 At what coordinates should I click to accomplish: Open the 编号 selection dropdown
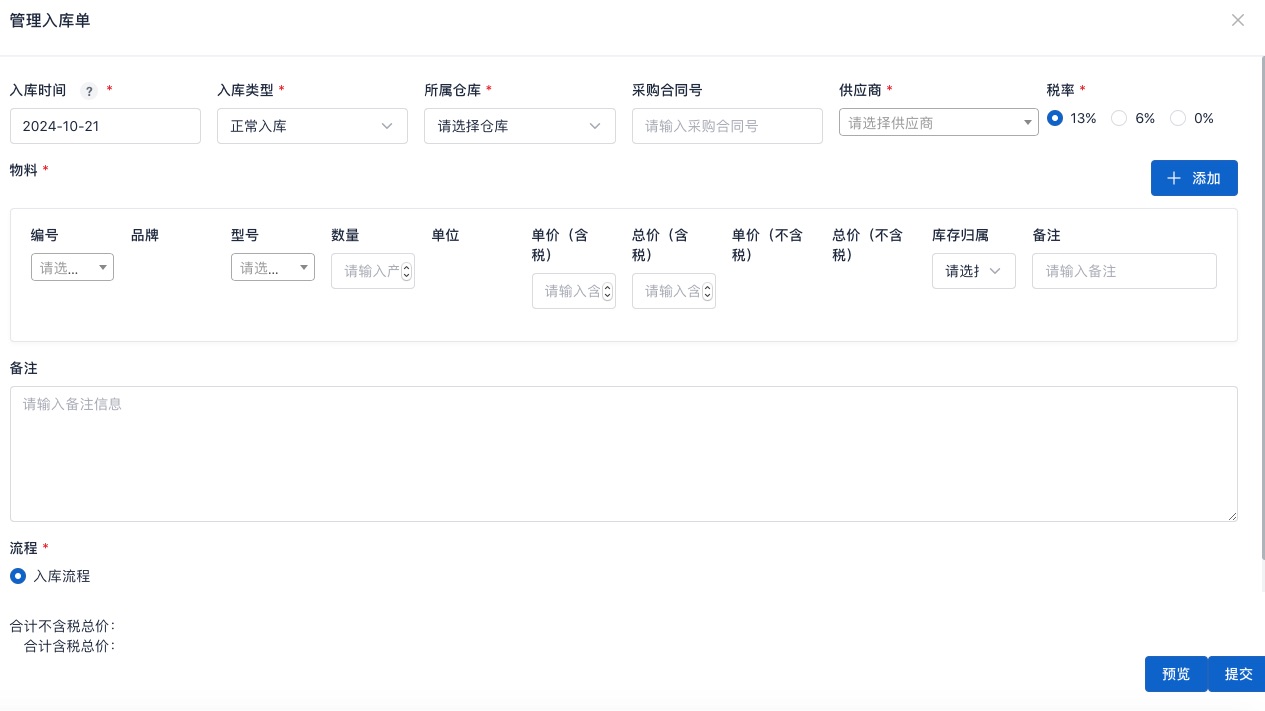pos(73,267)
